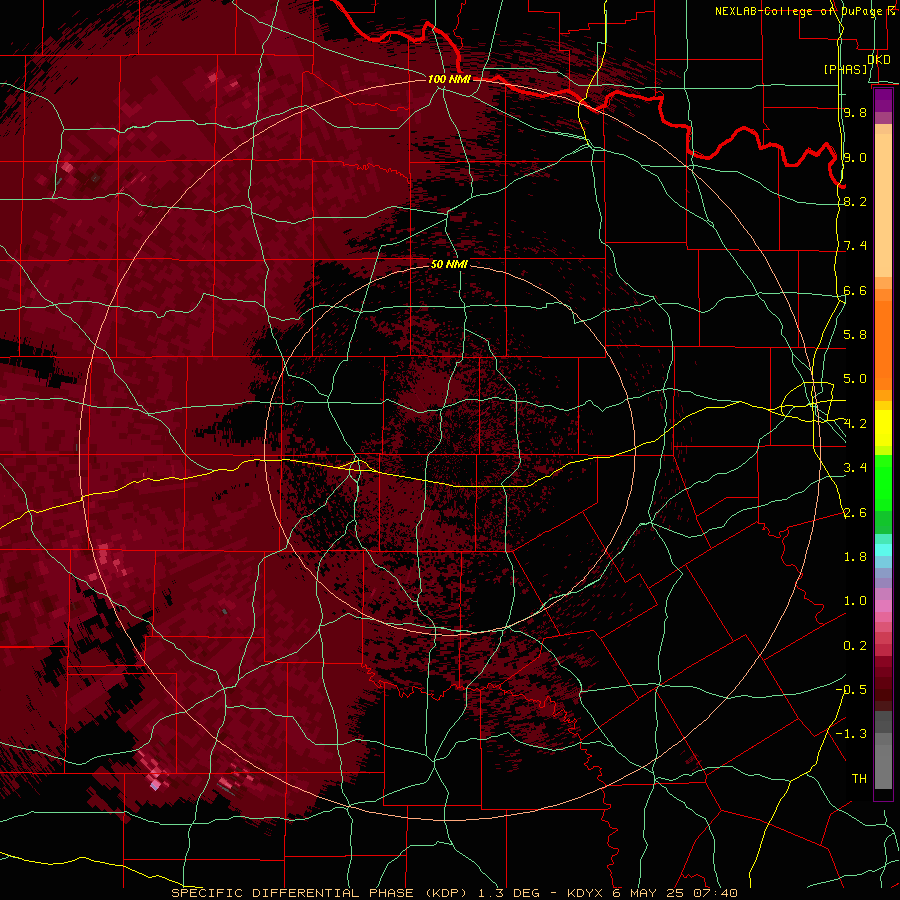
Task: Click the 9.8 value on color scale
Action: tap(855, 112)
